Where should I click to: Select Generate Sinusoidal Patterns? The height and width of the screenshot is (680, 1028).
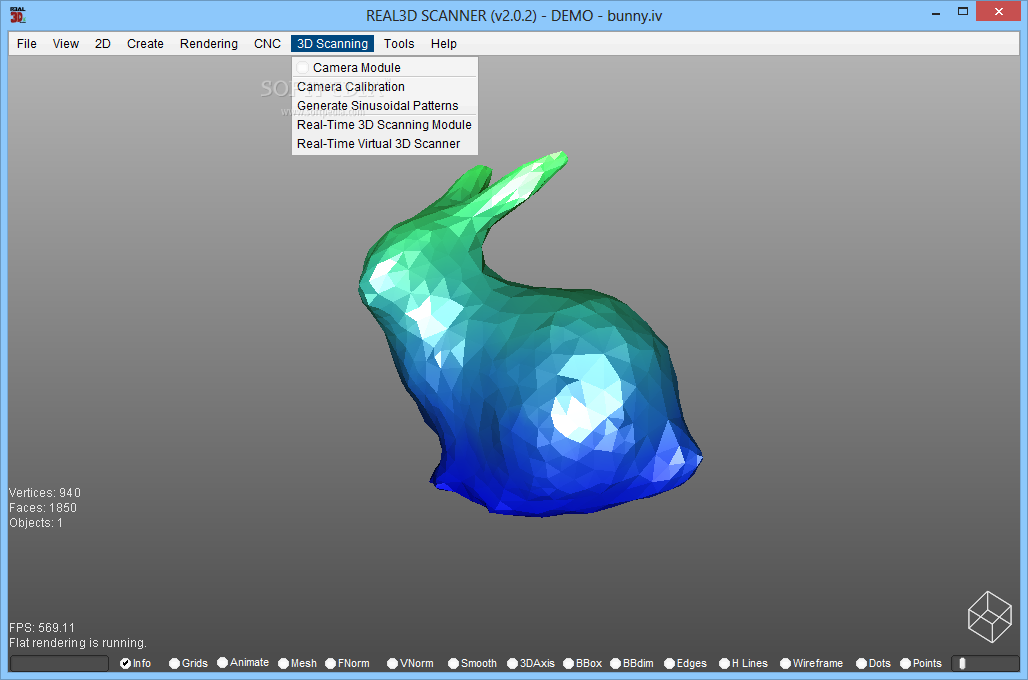(385, 106)
